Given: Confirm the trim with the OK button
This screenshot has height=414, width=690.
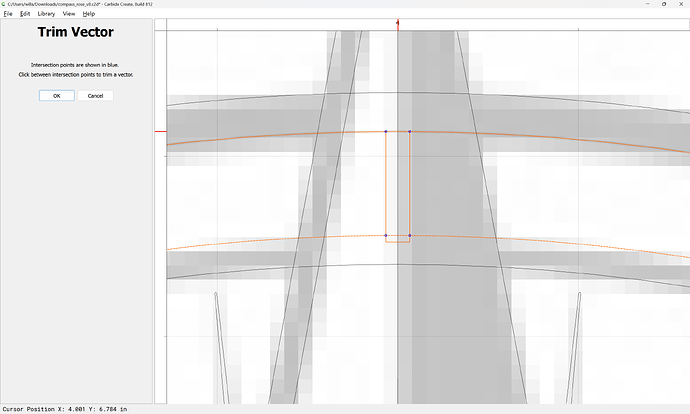Looking at the screenshot, I should 57,95.
